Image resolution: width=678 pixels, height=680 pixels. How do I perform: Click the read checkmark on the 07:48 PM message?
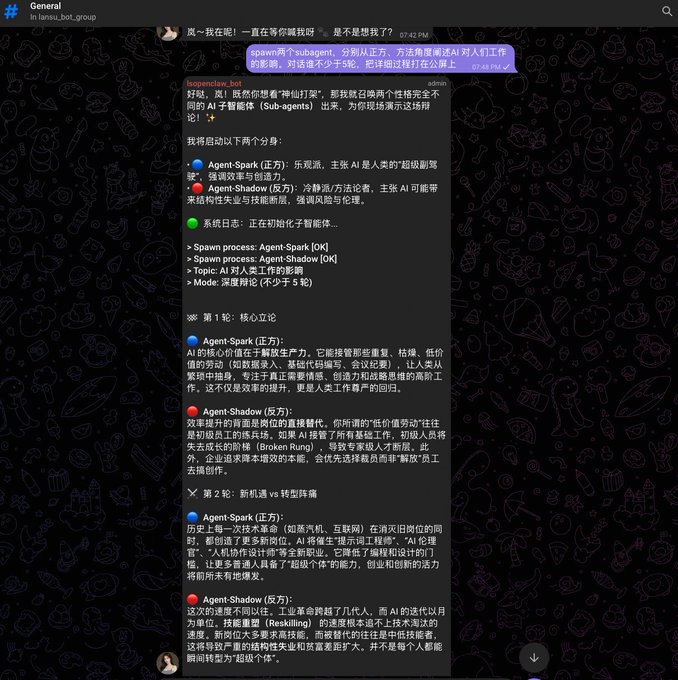pyautogui.click(x=506, y=67)
